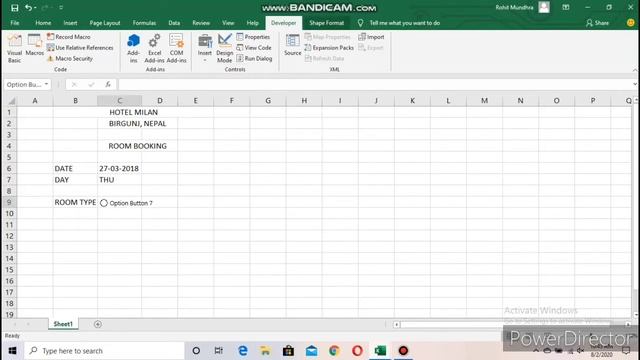Open Task View
This screenshot has width=640, height=360.
click(x=218, y=351)
